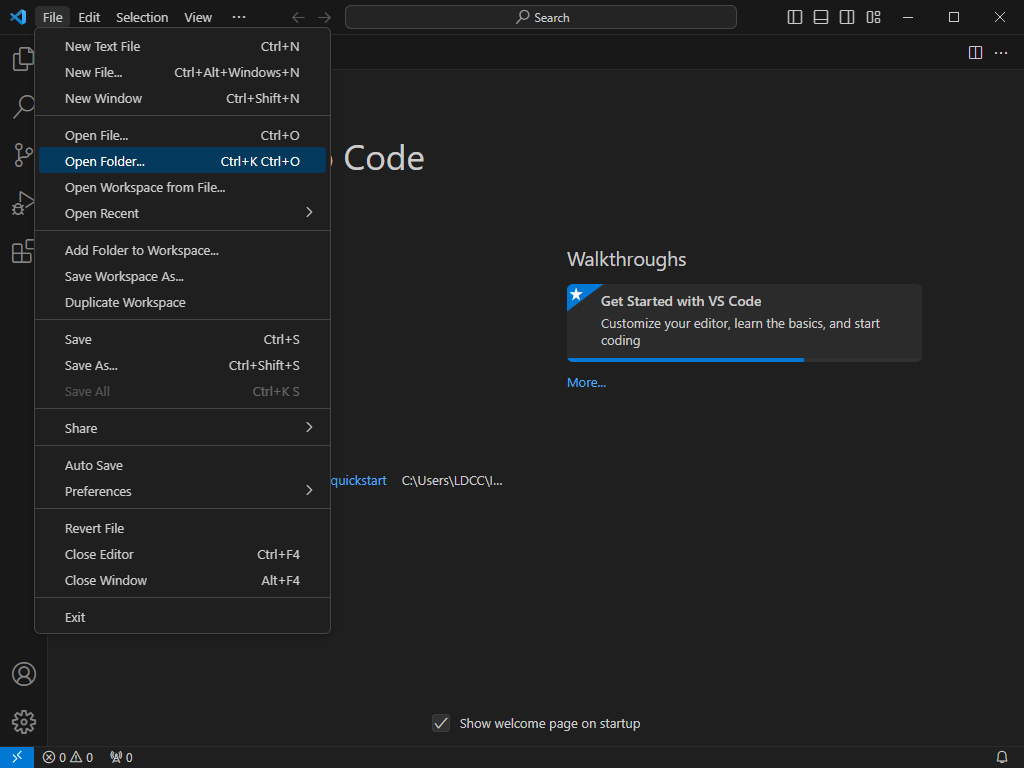Viewport: 1024px width, 768px height.
Task: Click the remote window indicator in status bar
Action: coord(17,757)
